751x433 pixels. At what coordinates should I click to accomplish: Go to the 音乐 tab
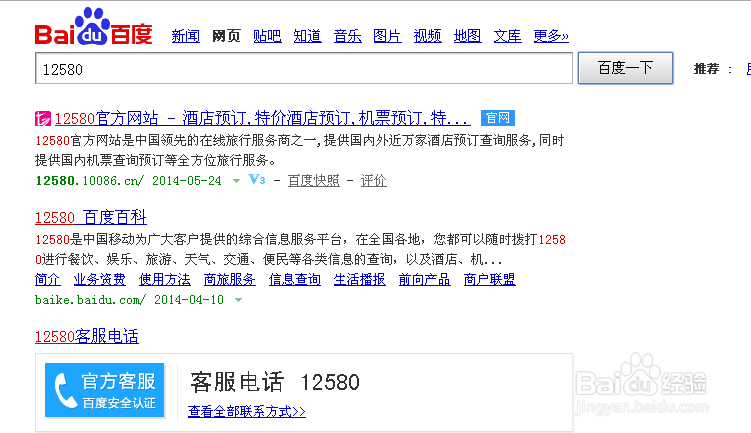click(348, 36)
